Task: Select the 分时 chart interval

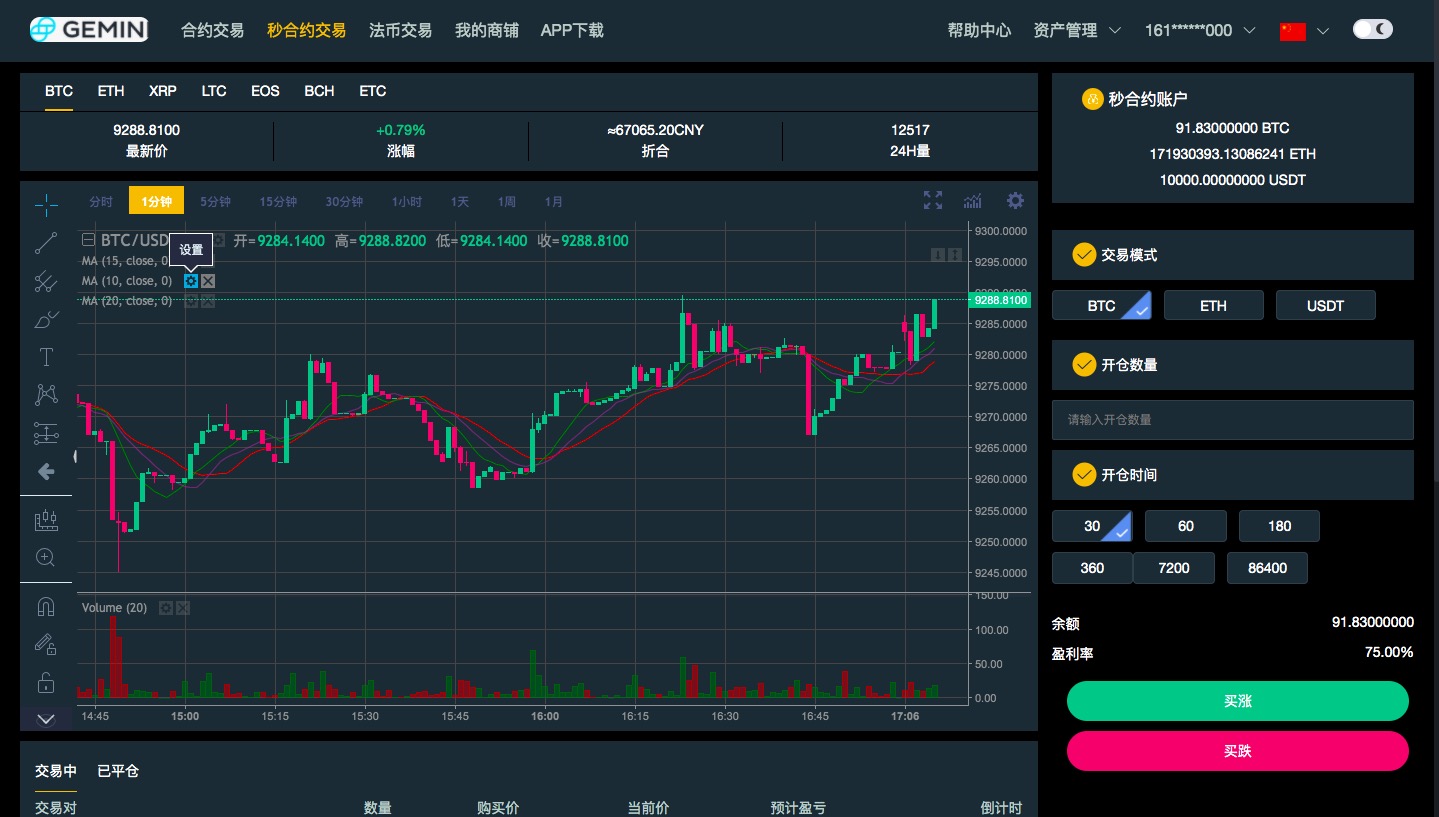Action: click(101, 202)
